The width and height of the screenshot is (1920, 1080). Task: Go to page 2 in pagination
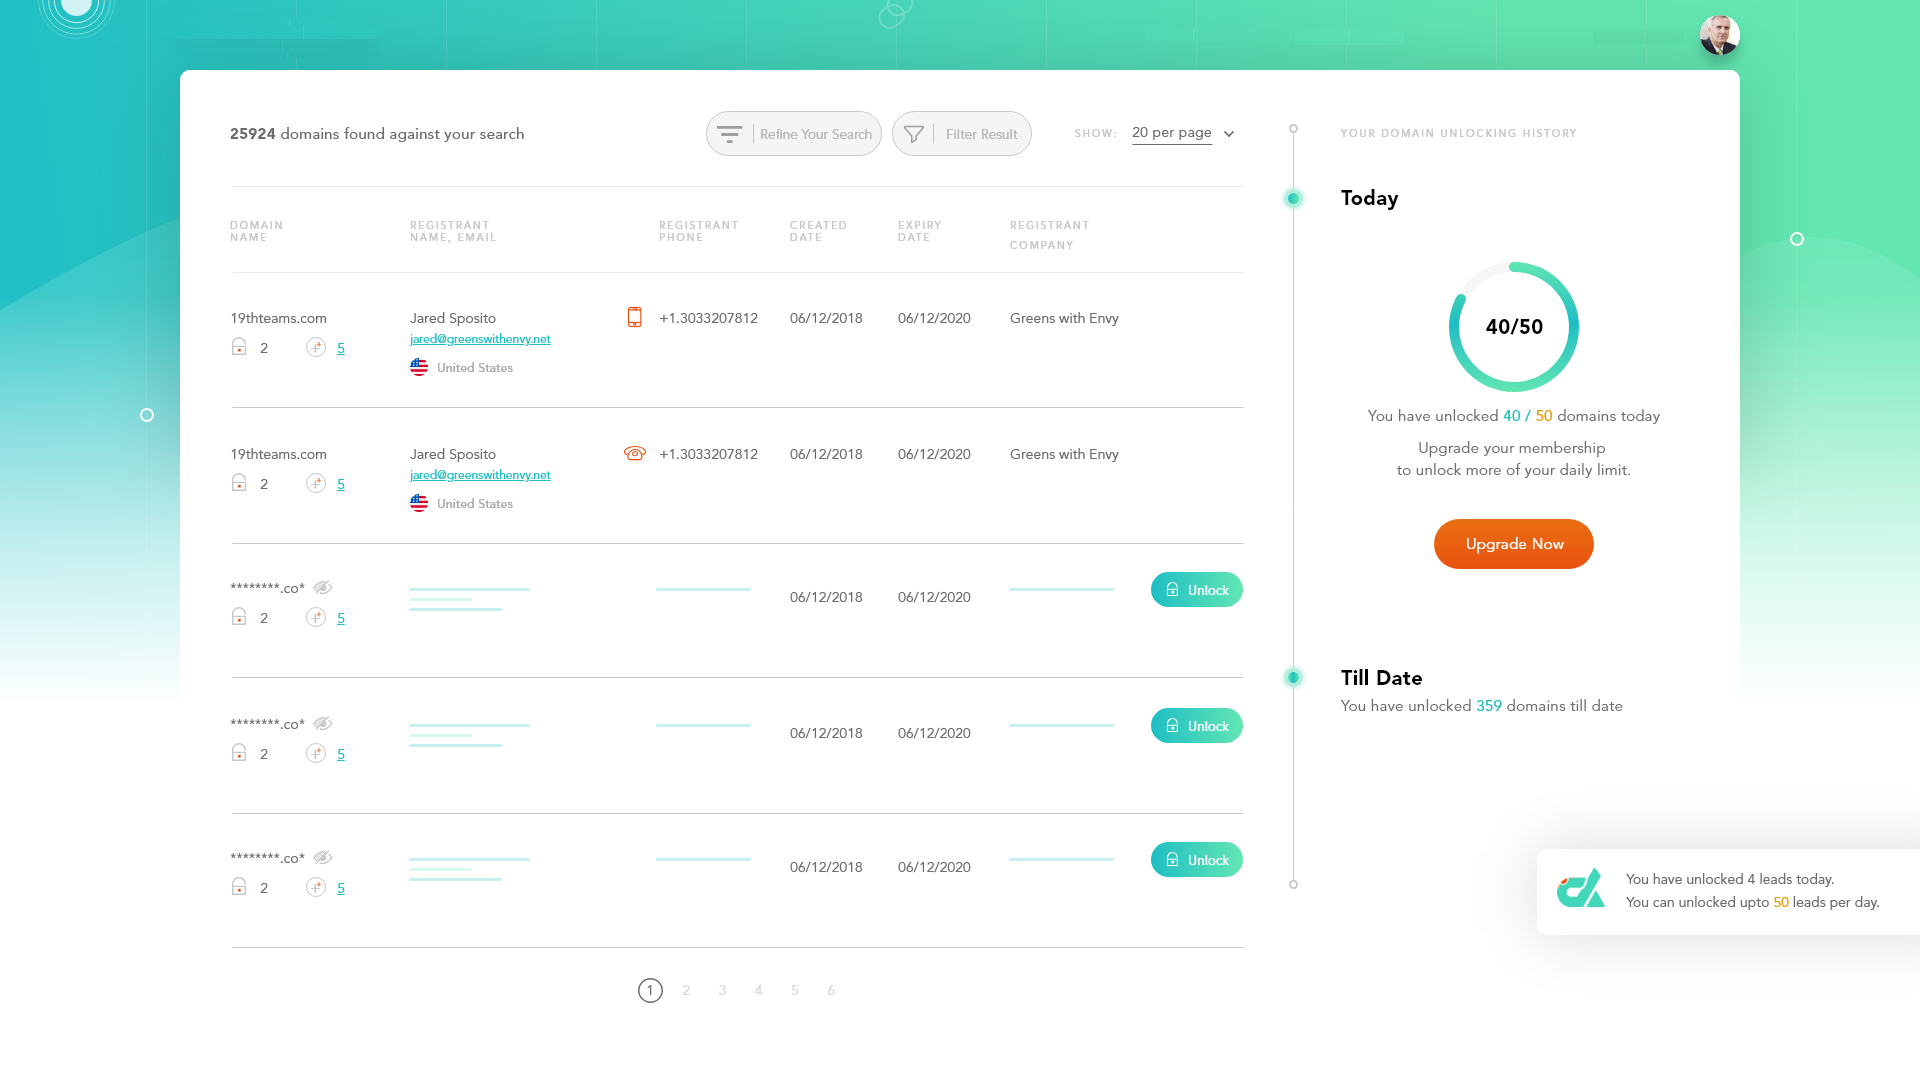point(686,990)
